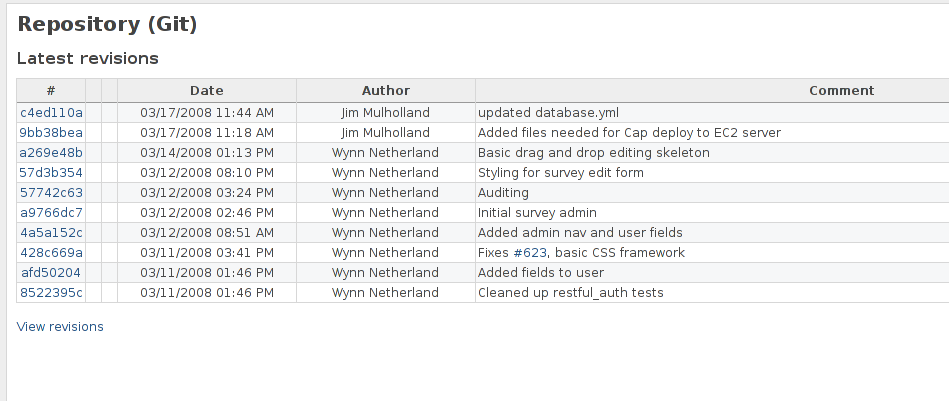This screenshot has width=949, height=401.
Task: Open revision 57742c63
Action: point(51,192)
